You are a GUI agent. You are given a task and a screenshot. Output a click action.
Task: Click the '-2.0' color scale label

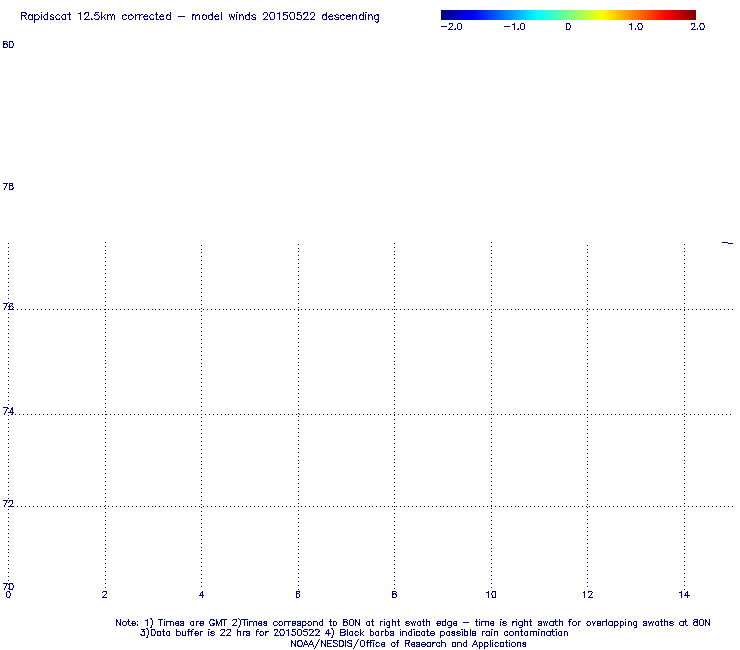(451, 27)
